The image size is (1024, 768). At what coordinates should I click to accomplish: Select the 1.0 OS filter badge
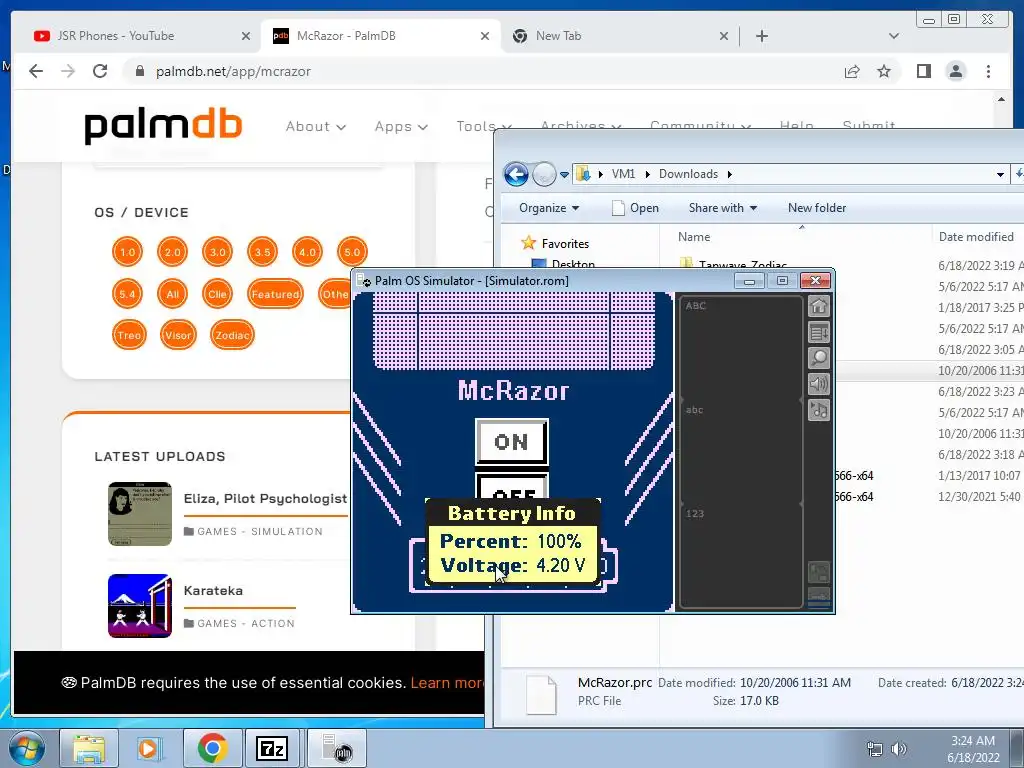tap(127, 252)
